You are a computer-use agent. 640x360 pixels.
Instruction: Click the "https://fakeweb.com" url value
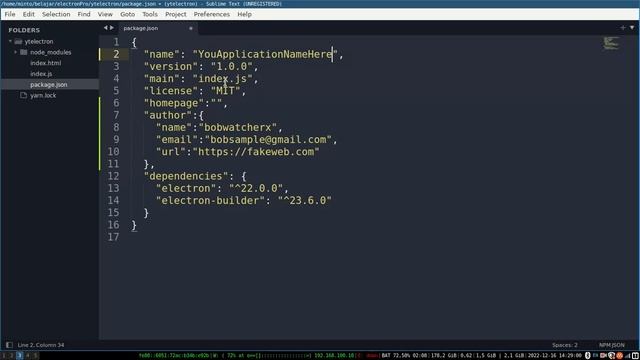[x=256, y=152]
